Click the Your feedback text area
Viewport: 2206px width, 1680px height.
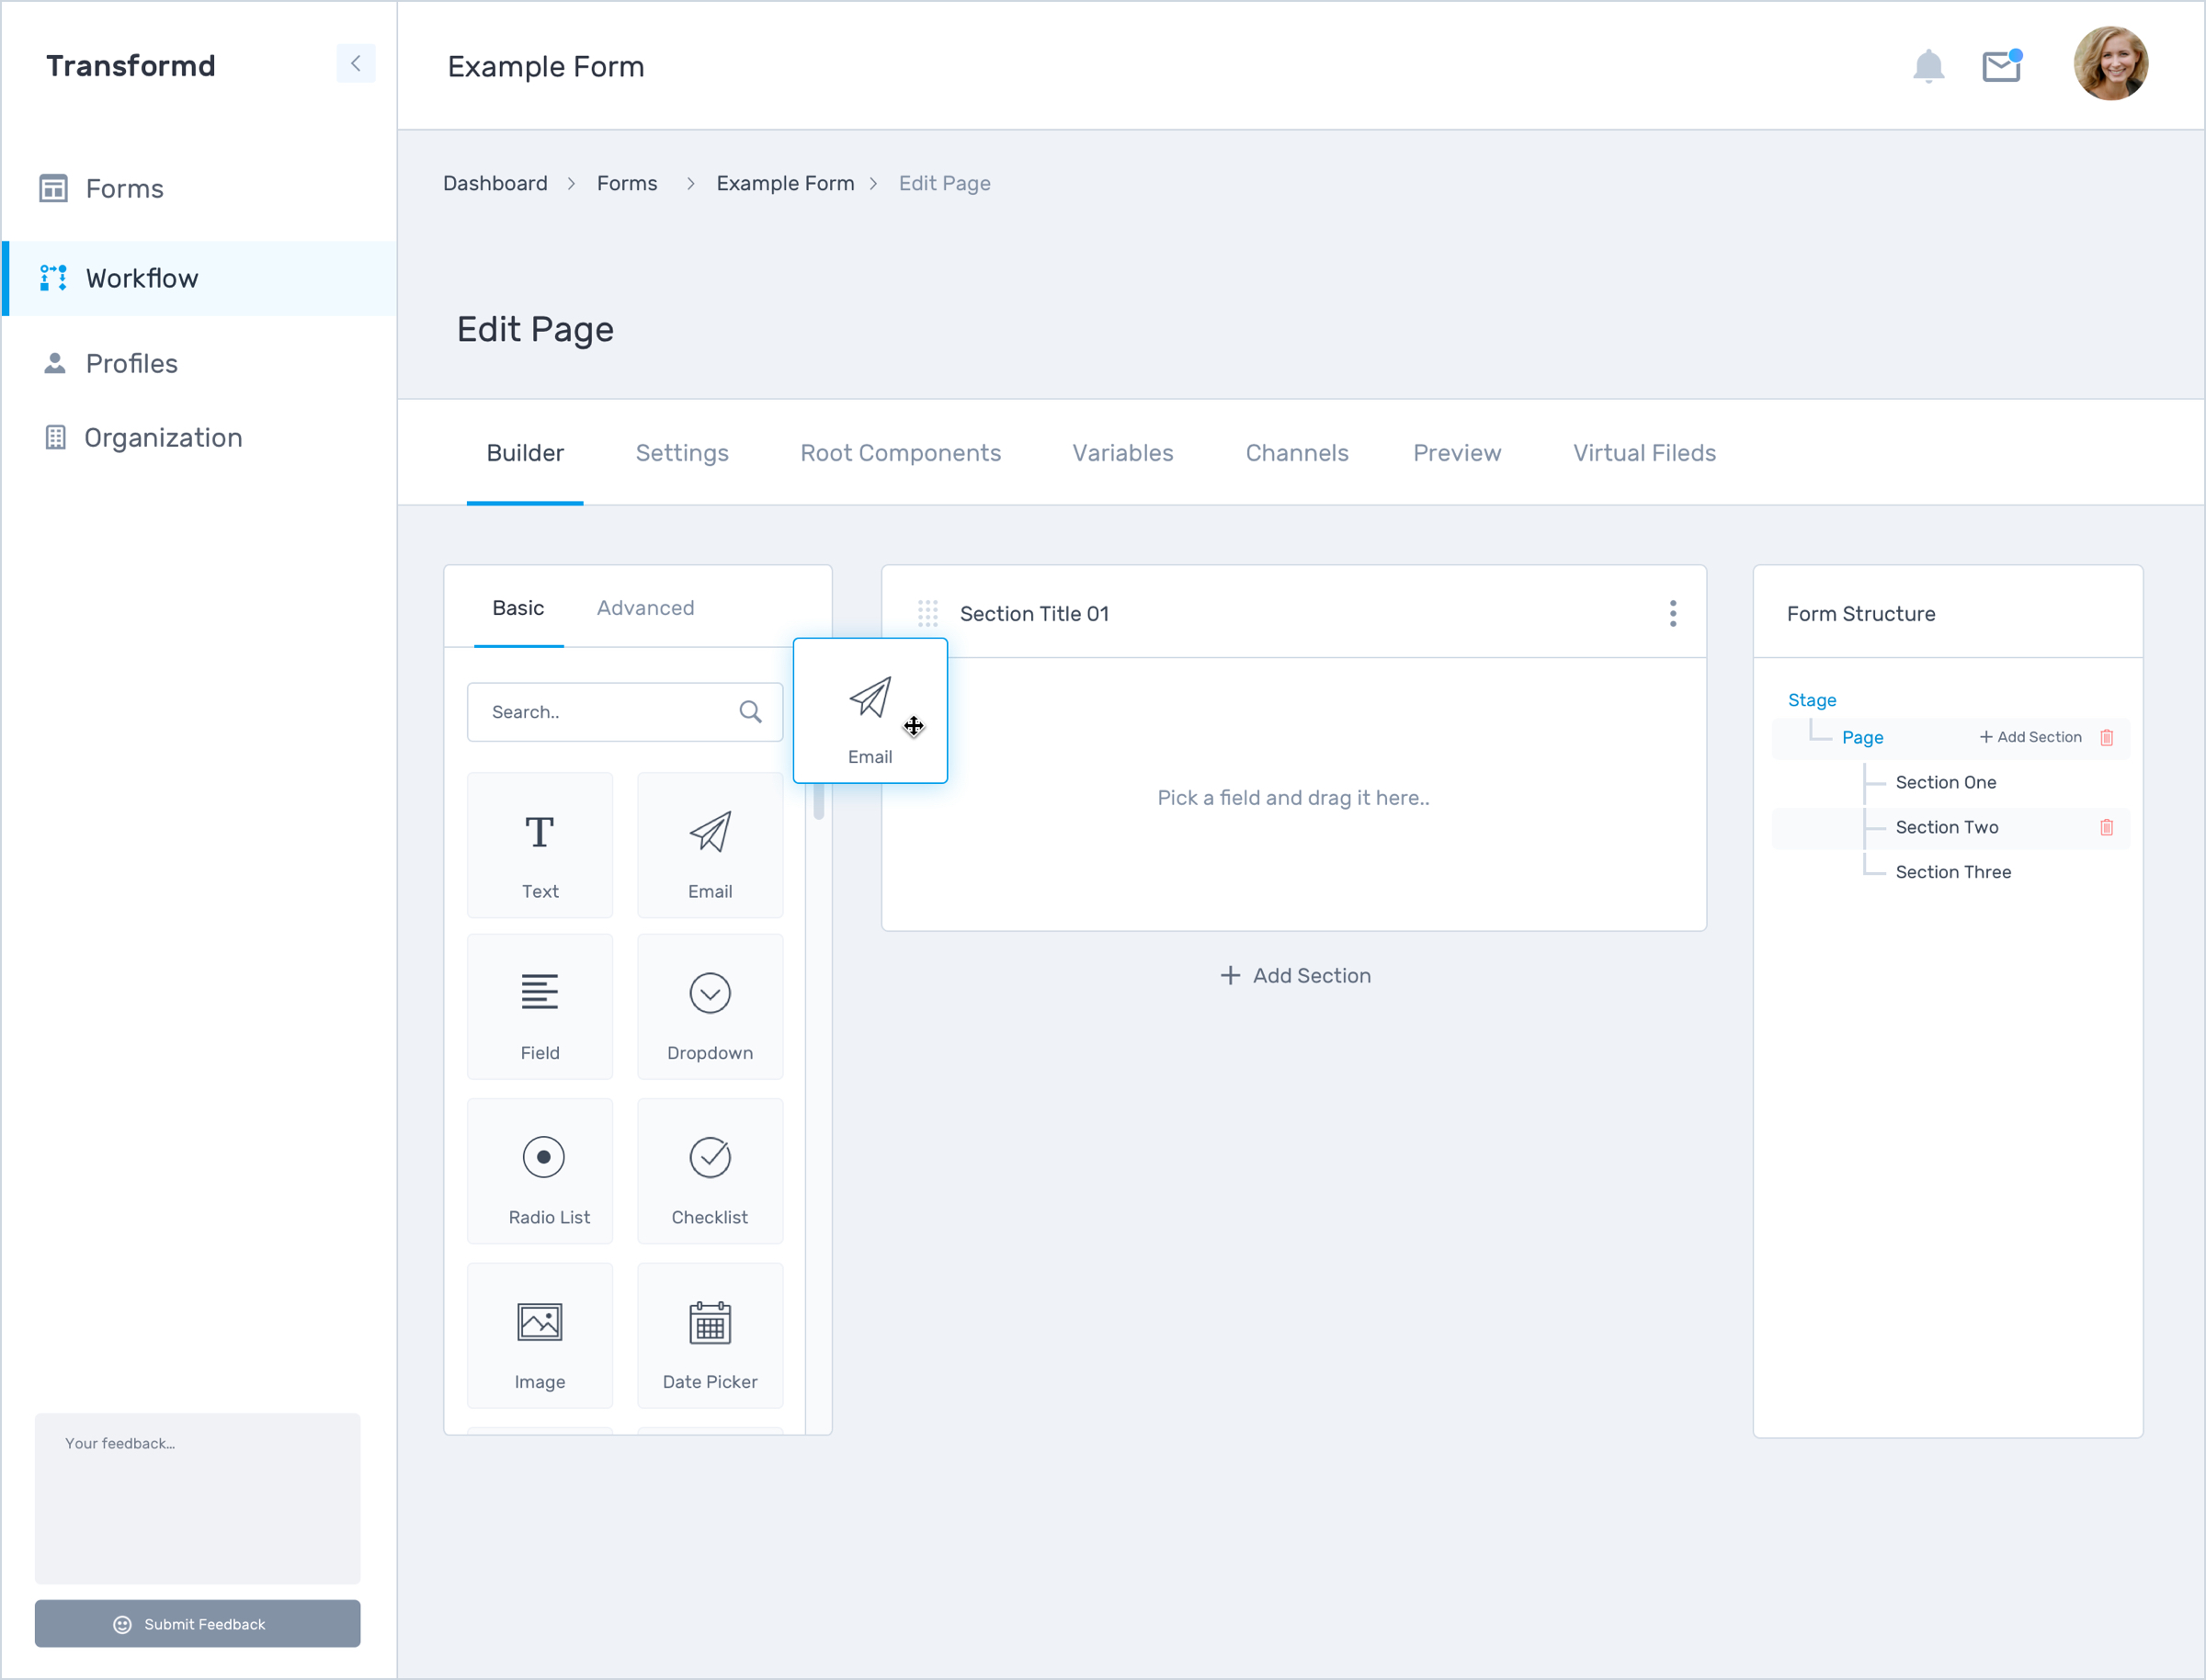tap(197, 1497)
